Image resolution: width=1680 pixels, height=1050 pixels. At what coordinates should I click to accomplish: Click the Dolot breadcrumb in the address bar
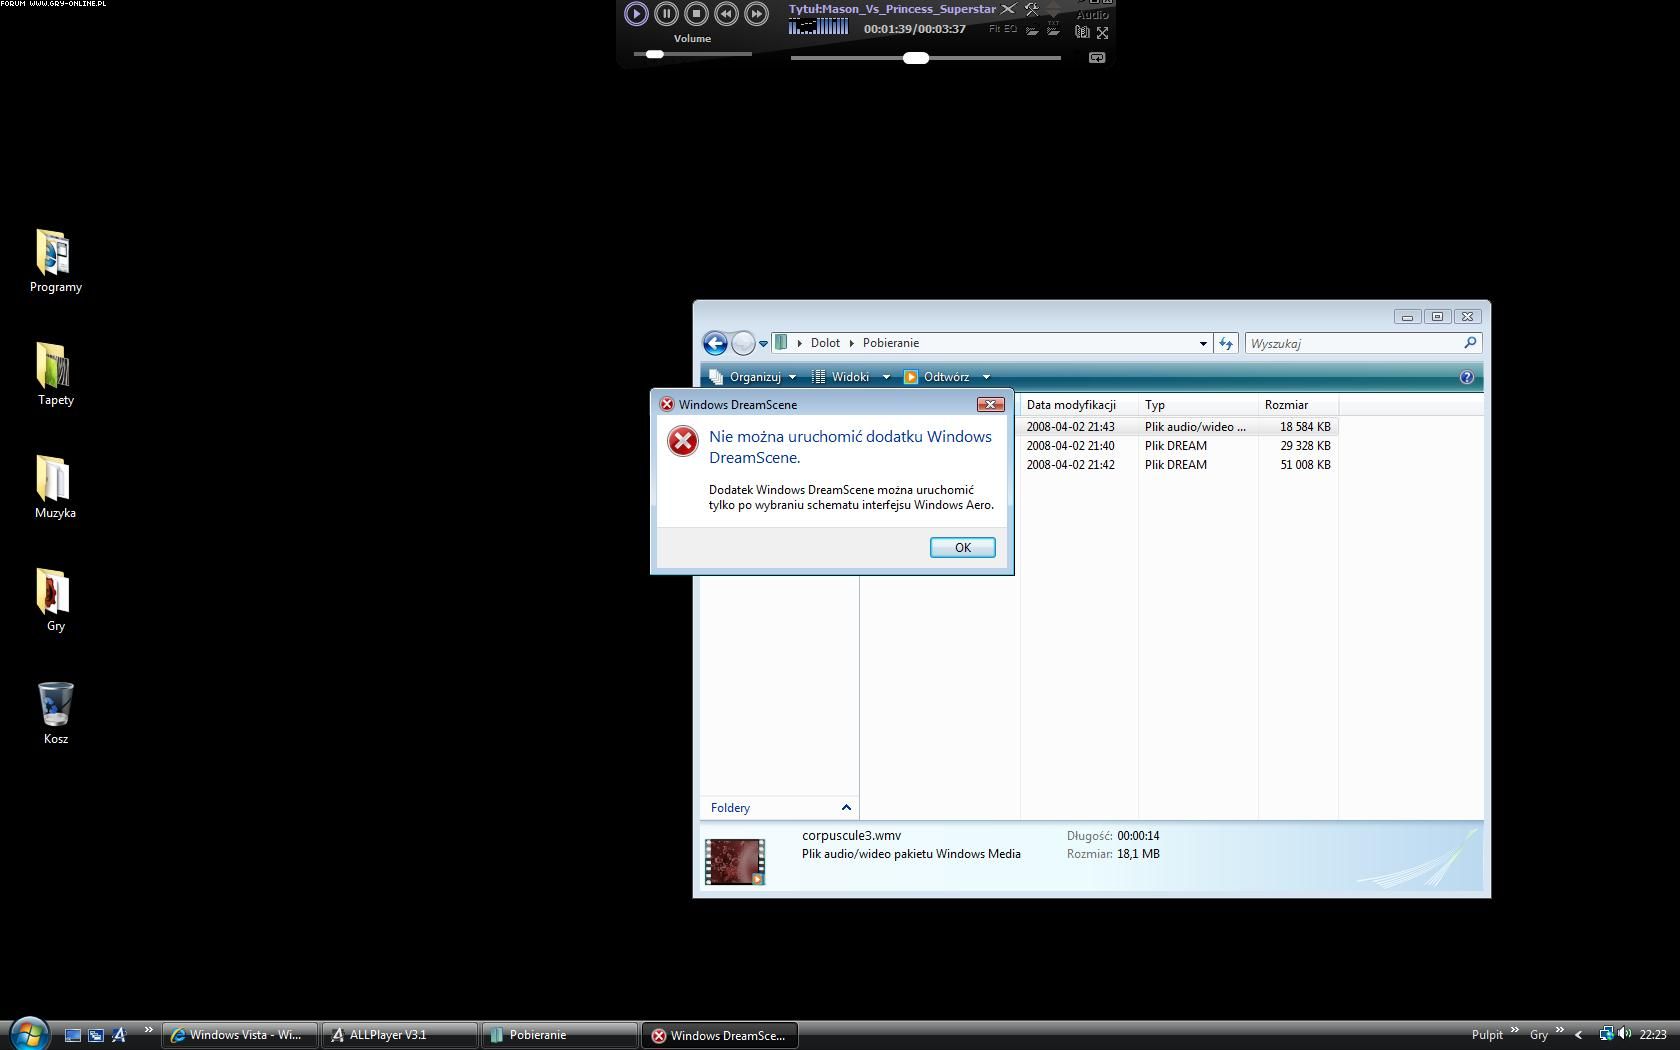[x=825, y=343]
